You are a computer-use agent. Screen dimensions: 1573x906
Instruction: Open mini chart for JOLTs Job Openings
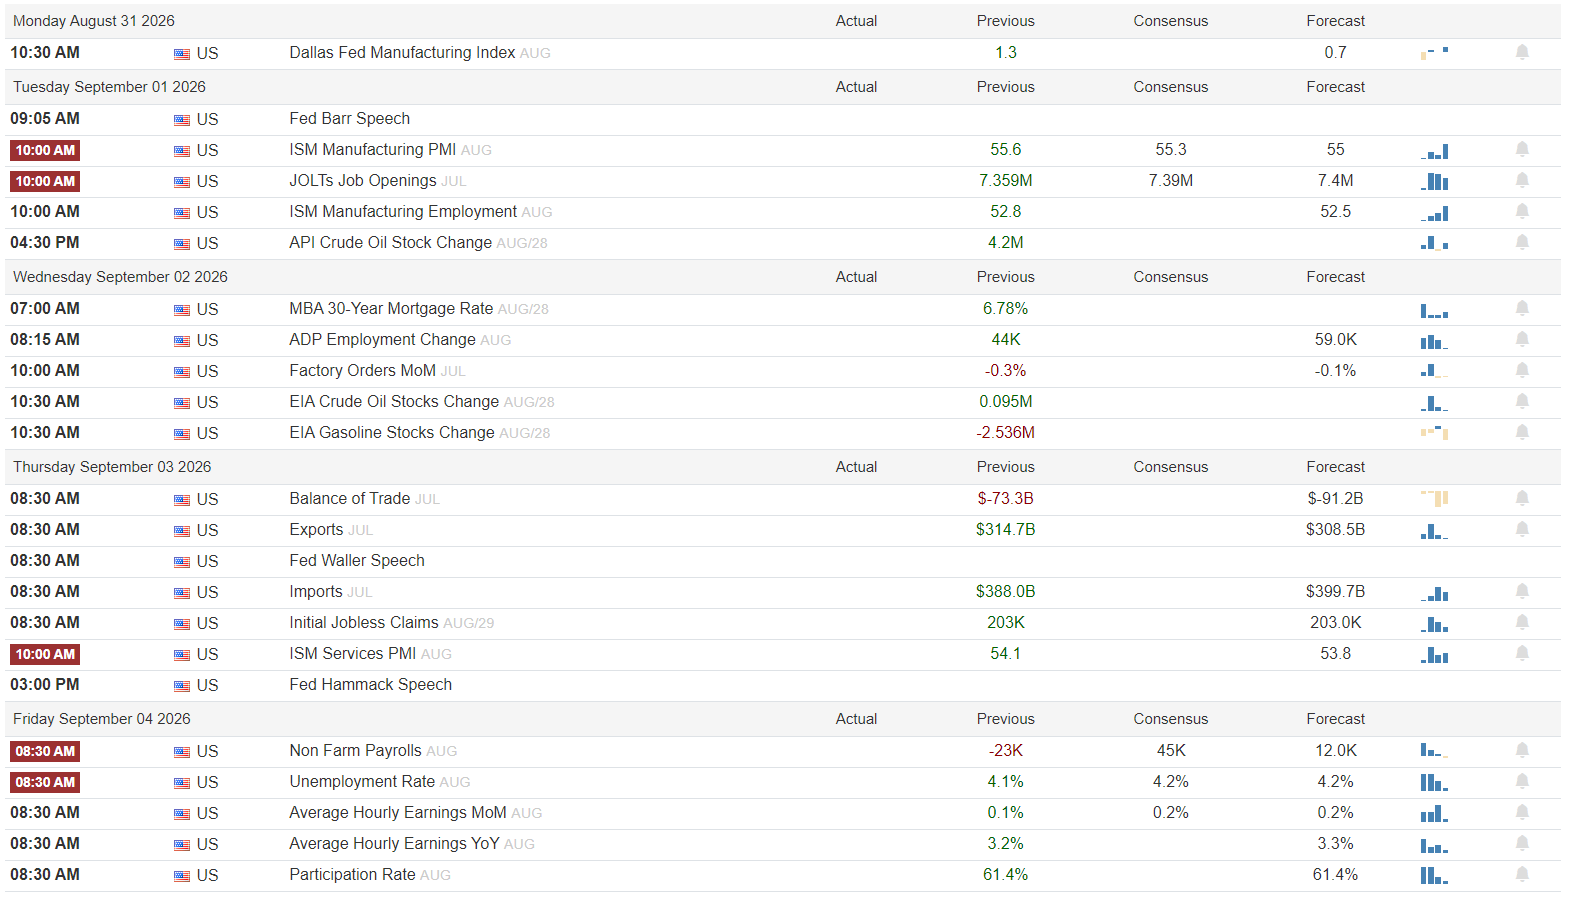tap(1434, 181)
